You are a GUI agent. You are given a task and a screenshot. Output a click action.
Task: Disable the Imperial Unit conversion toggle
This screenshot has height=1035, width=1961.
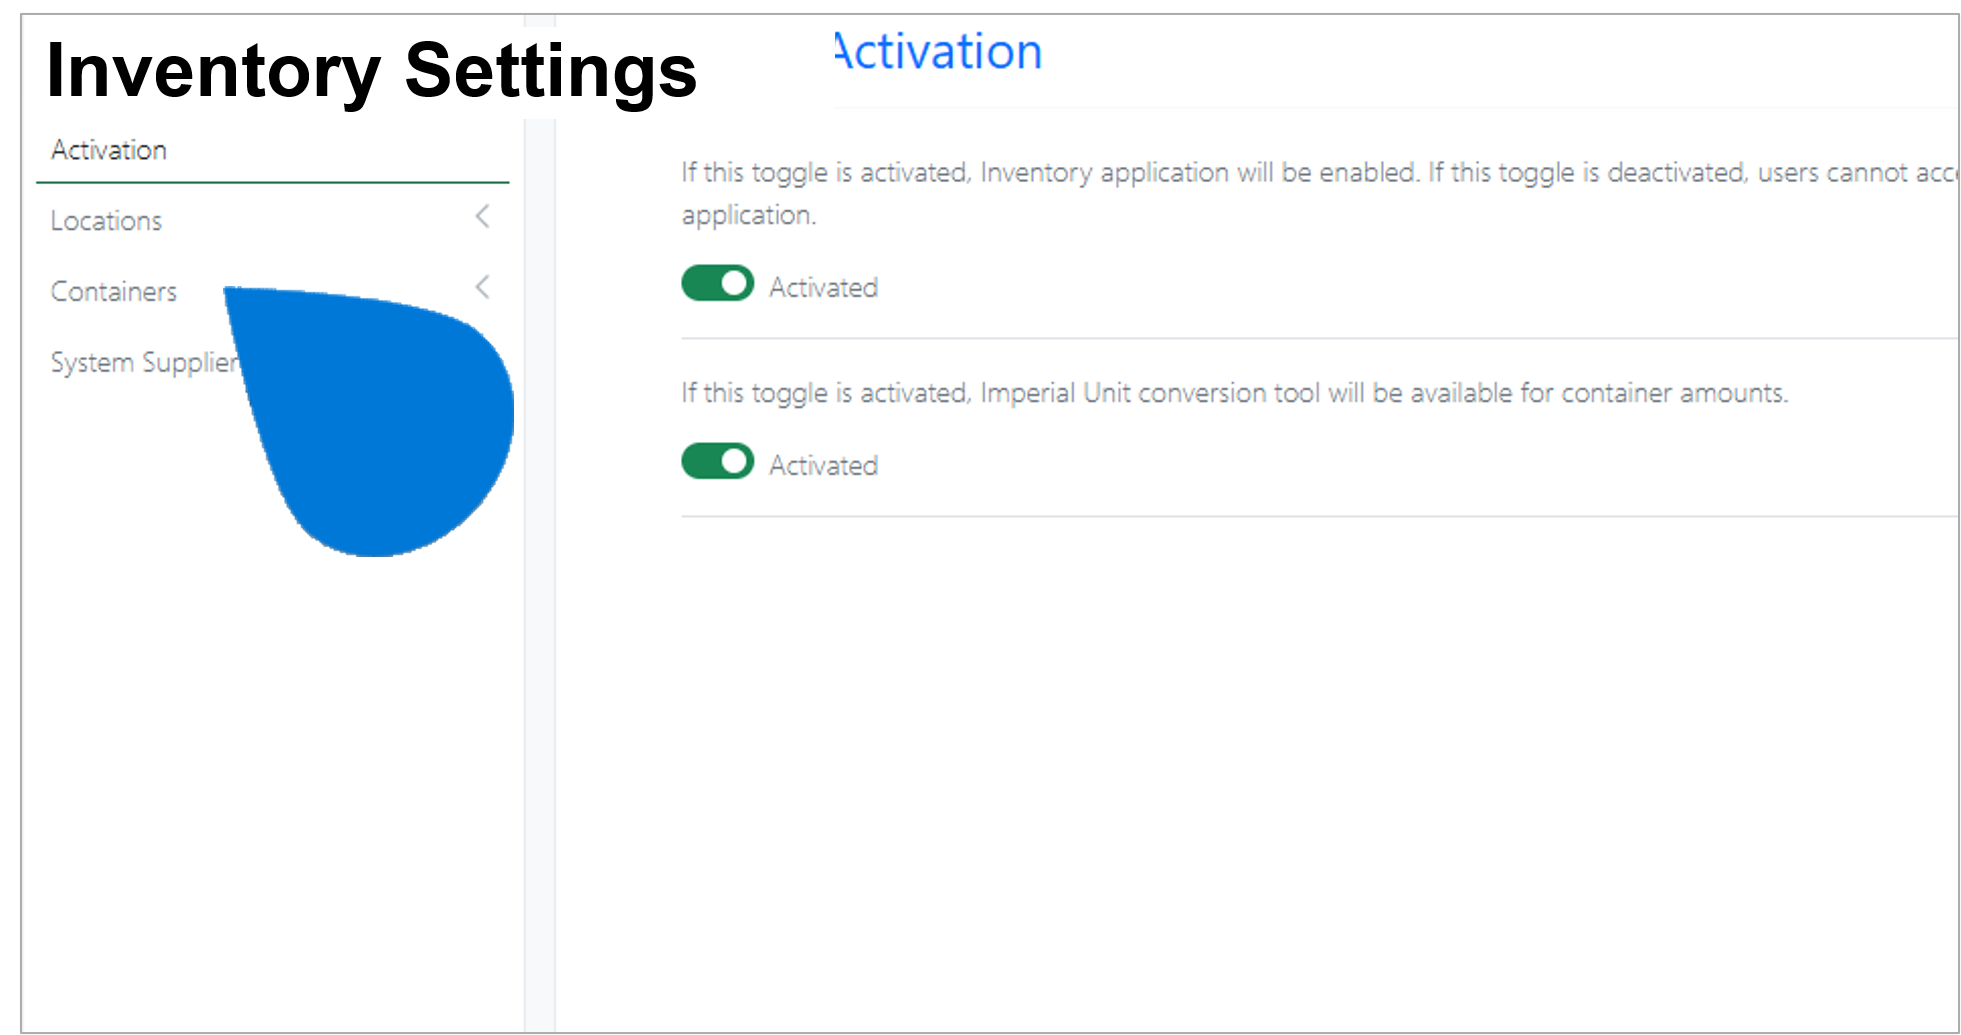pyautogui.click(x=717, y=461)
